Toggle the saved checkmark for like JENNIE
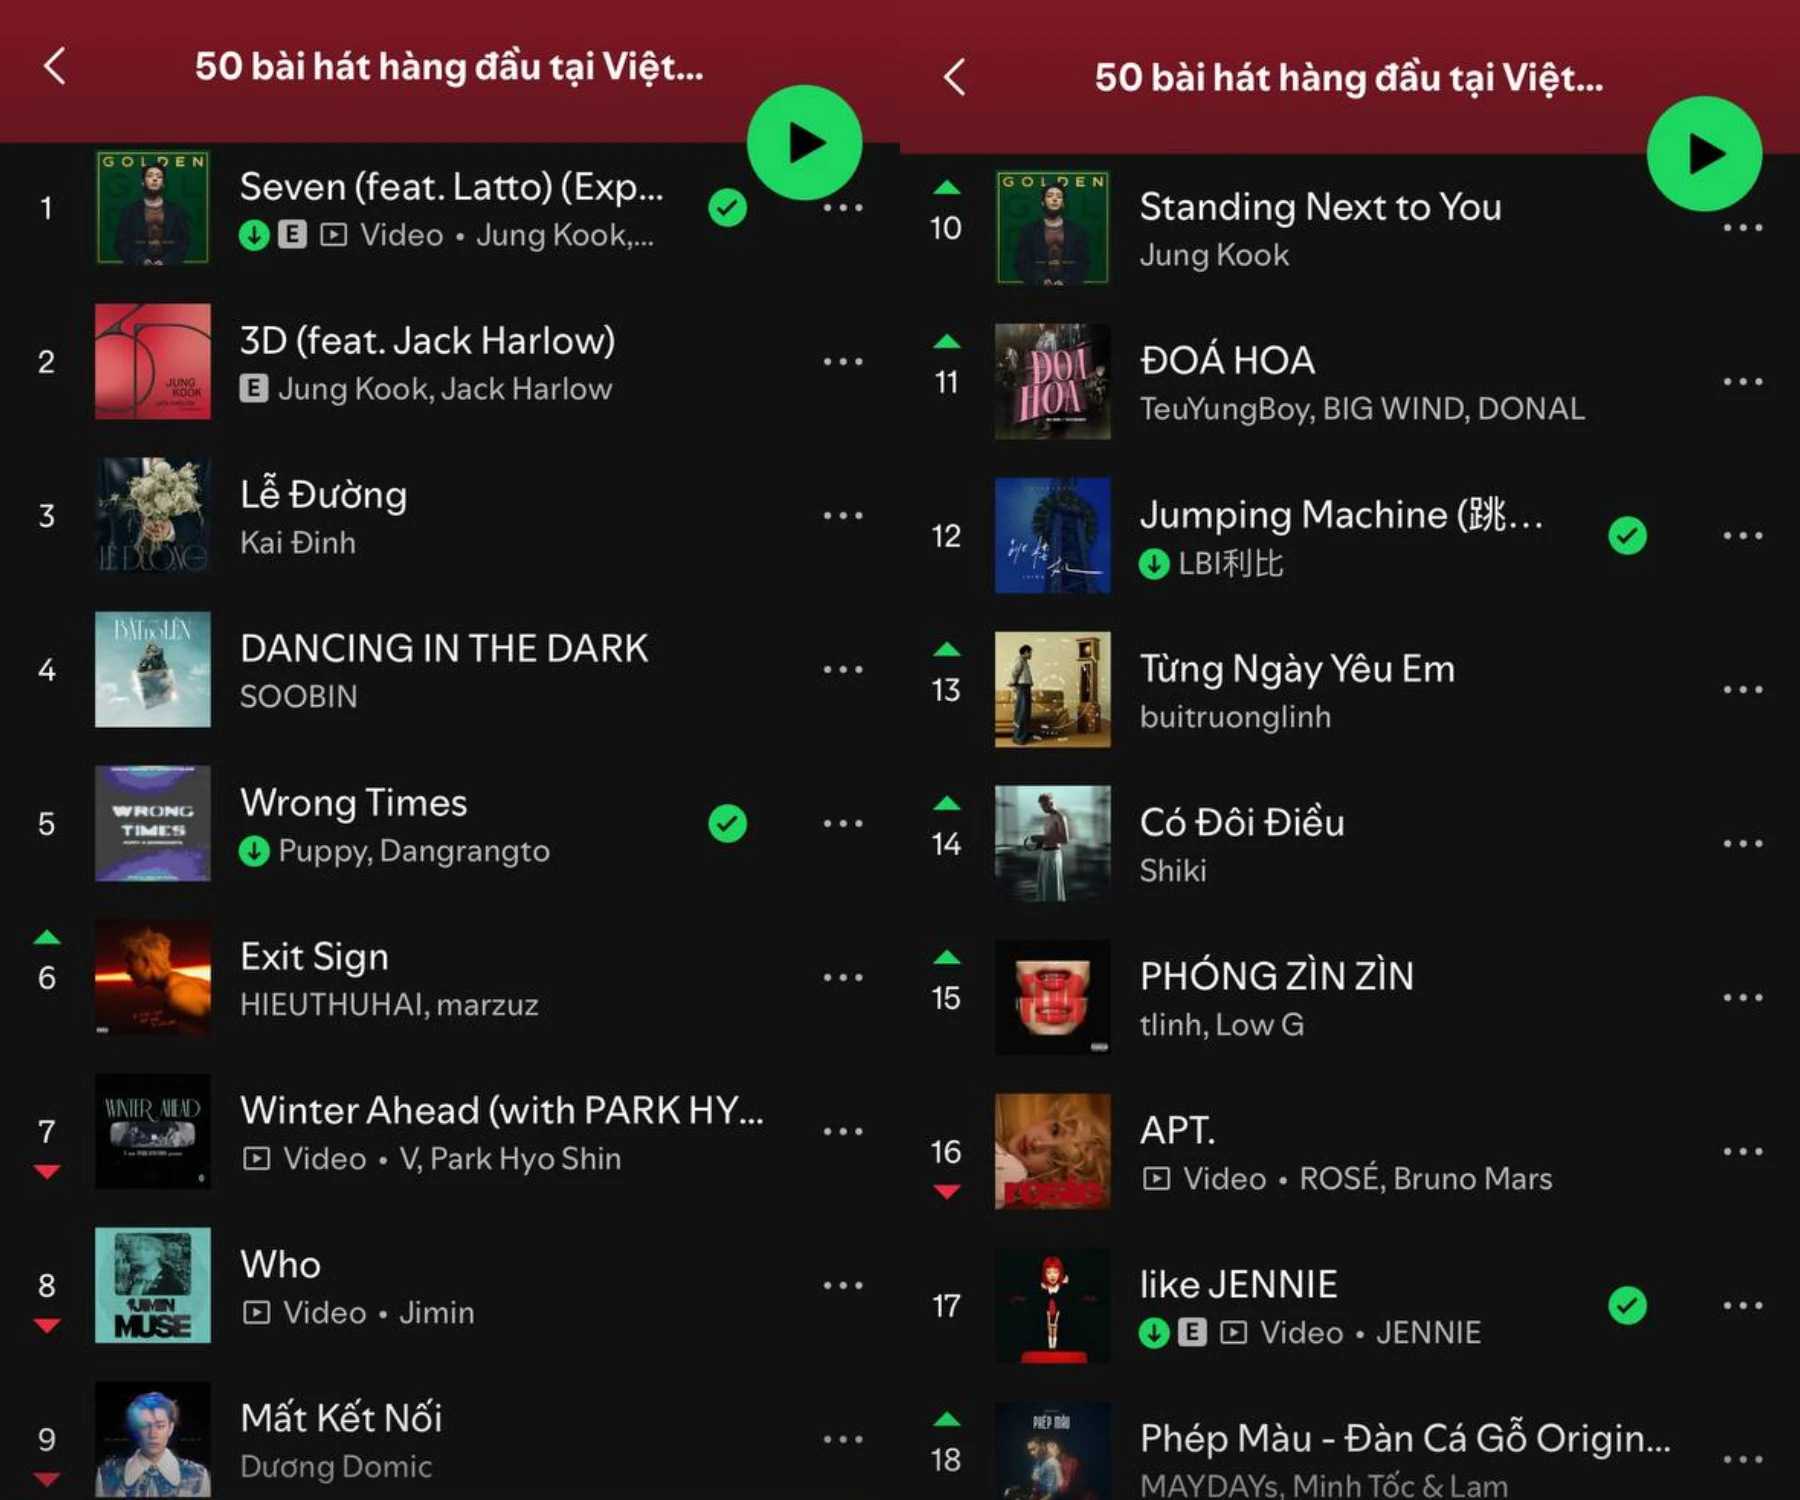This screenshot has height=1500, width=1800. (1627, 1305)
